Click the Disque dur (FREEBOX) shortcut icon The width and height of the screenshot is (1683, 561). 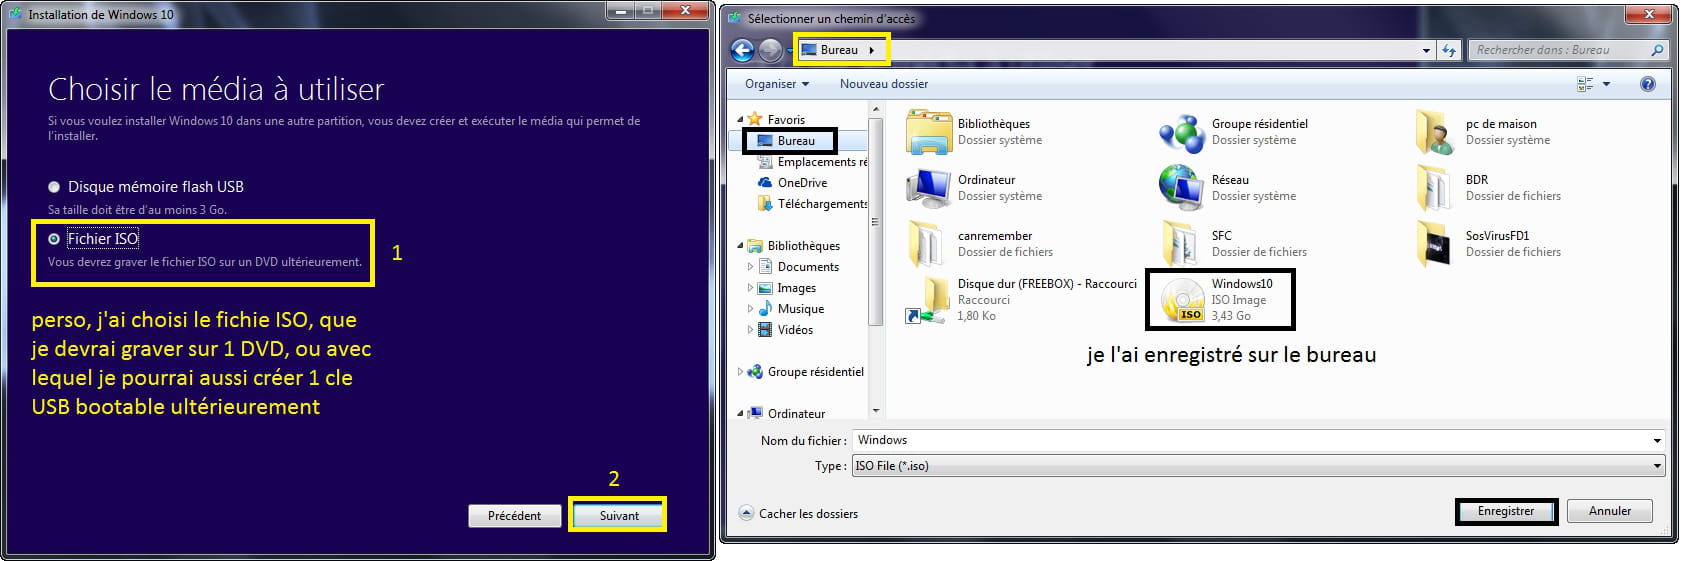click(x=929, y=300)
